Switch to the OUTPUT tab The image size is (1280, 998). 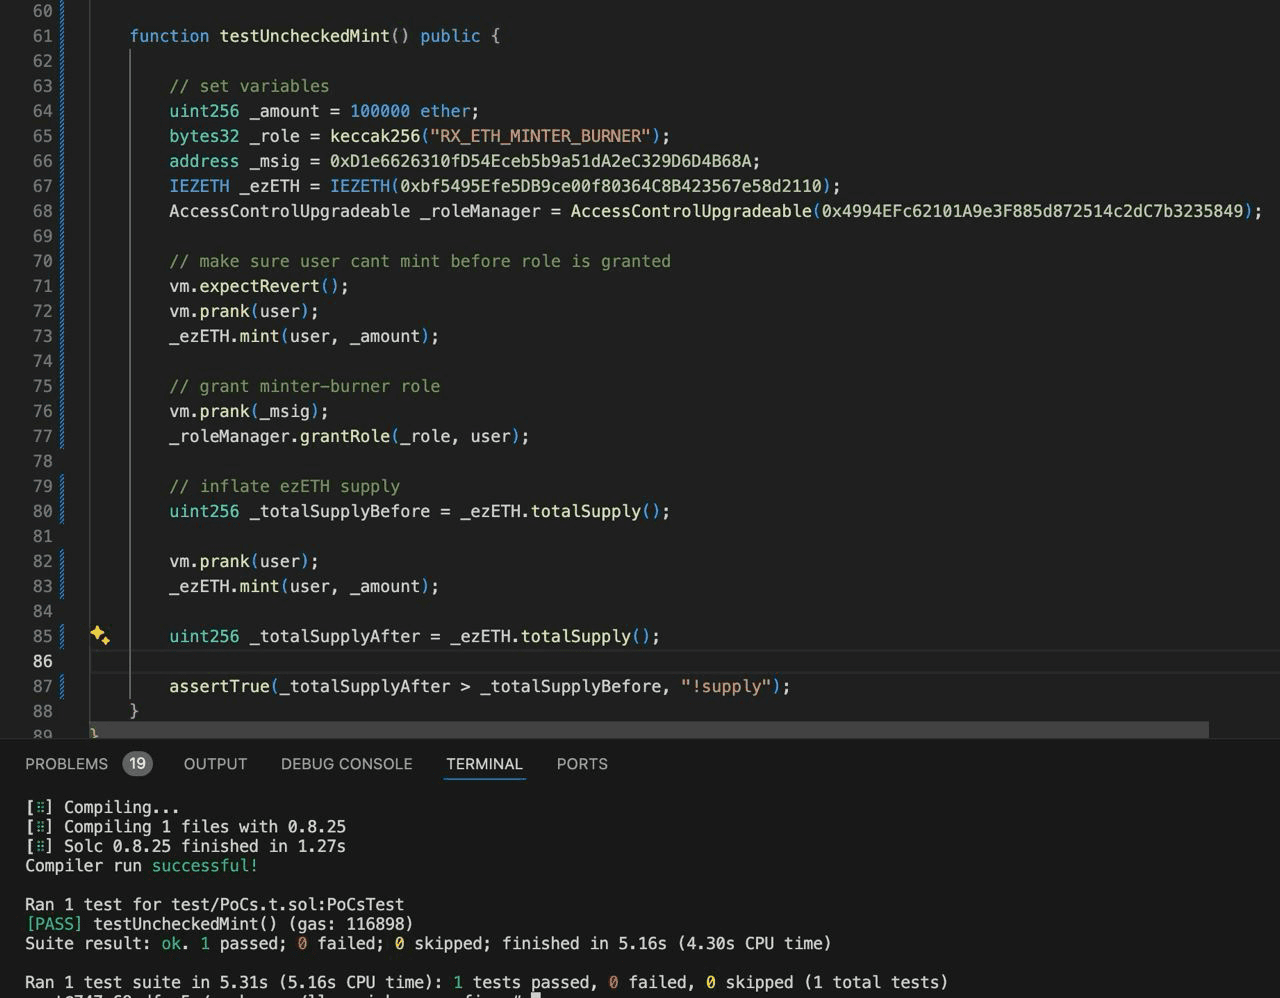[215, 764]
